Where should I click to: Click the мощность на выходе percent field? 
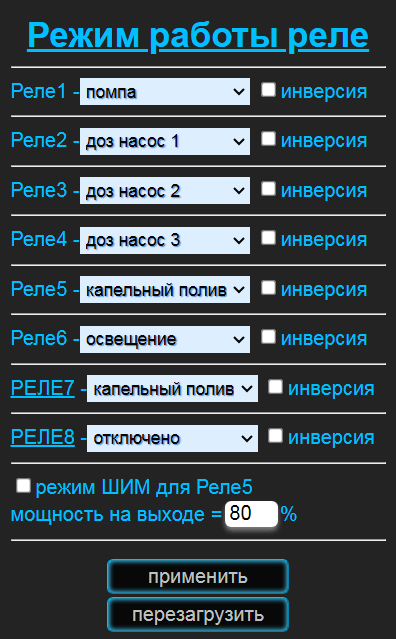pos(251,514)
